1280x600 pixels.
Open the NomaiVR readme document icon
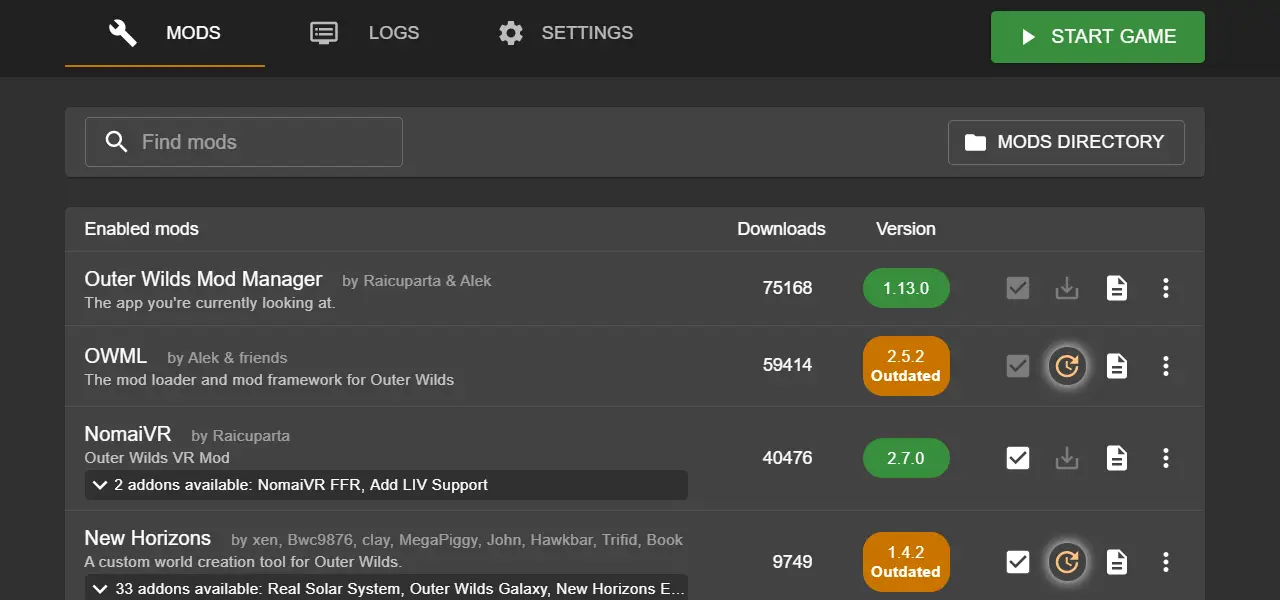[x=1116, y=458]
